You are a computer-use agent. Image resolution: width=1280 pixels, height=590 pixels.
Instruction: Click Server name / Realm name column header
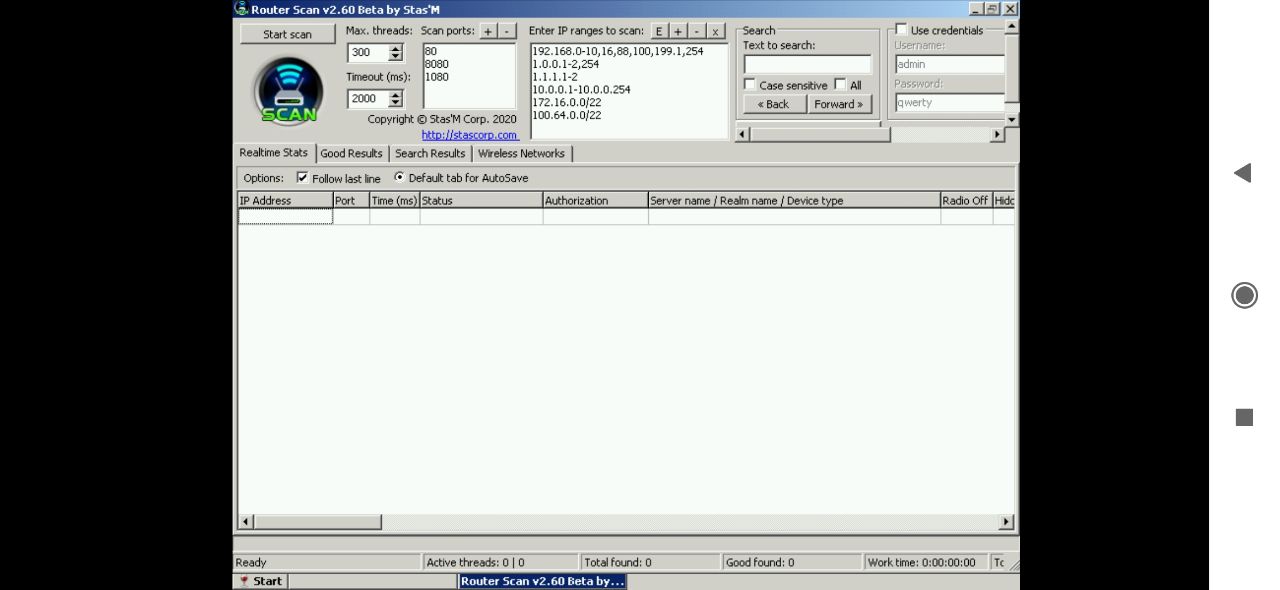(x=794, y=201)
